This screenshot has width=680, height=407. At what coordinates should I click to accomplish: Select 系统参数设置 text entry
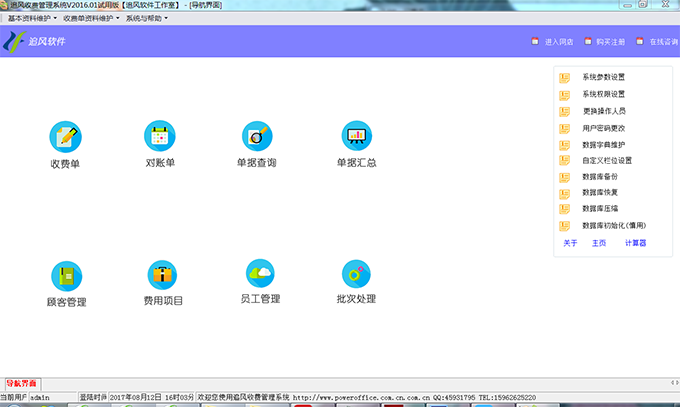(x=603, y=77)
